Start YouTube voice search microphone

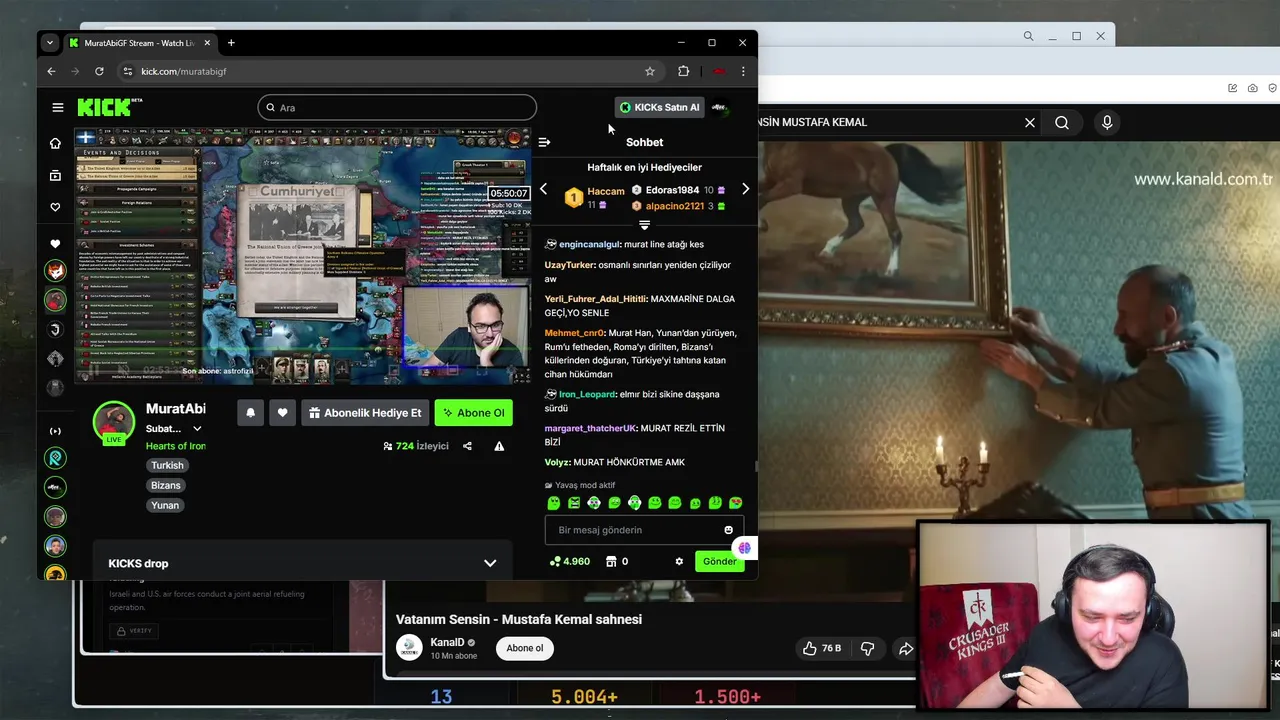[1107, 122]
